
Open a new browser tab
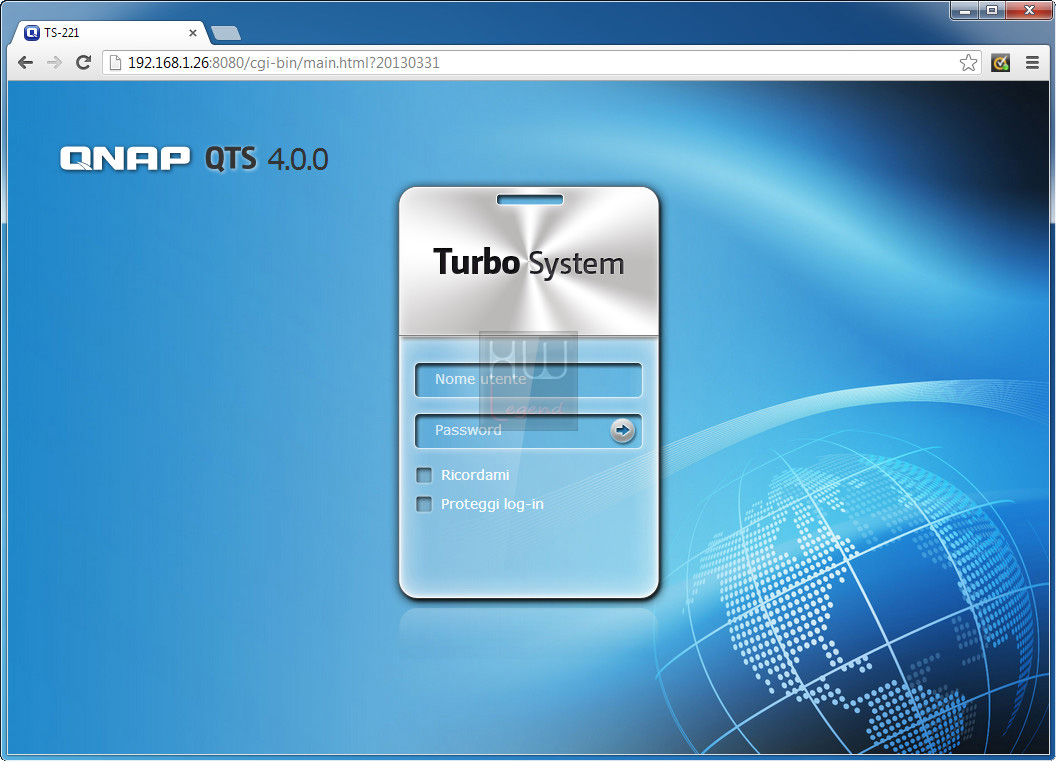[226, 33]
